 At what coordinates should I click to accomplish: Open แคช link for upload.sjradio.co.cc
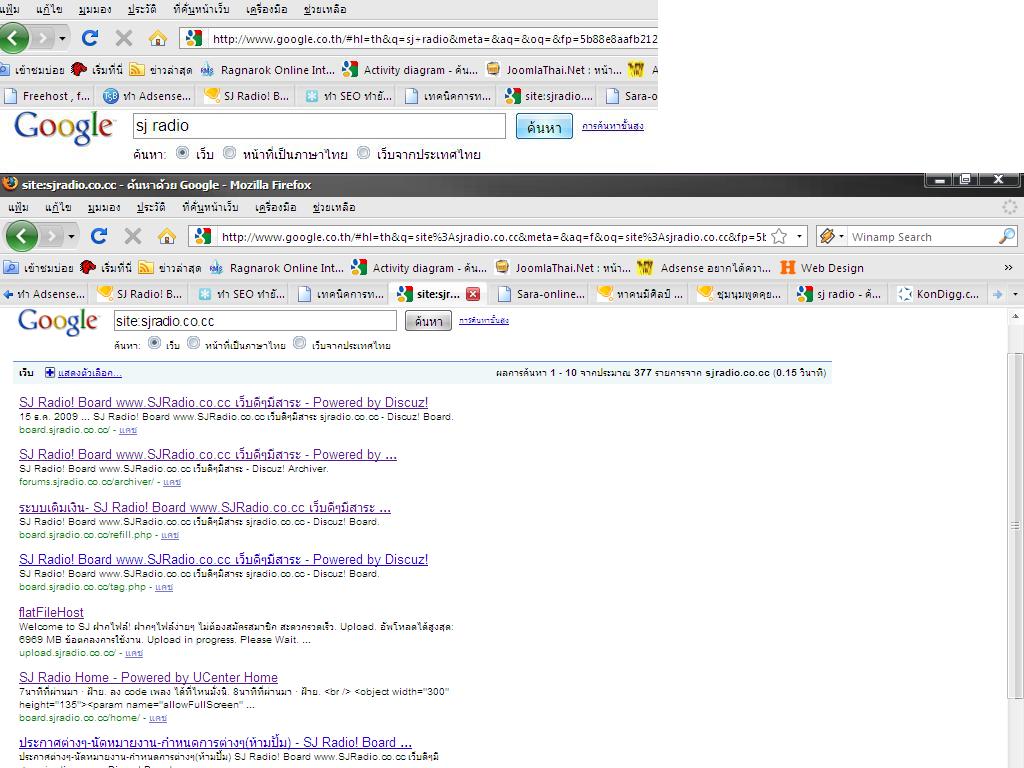click(134, 652)
